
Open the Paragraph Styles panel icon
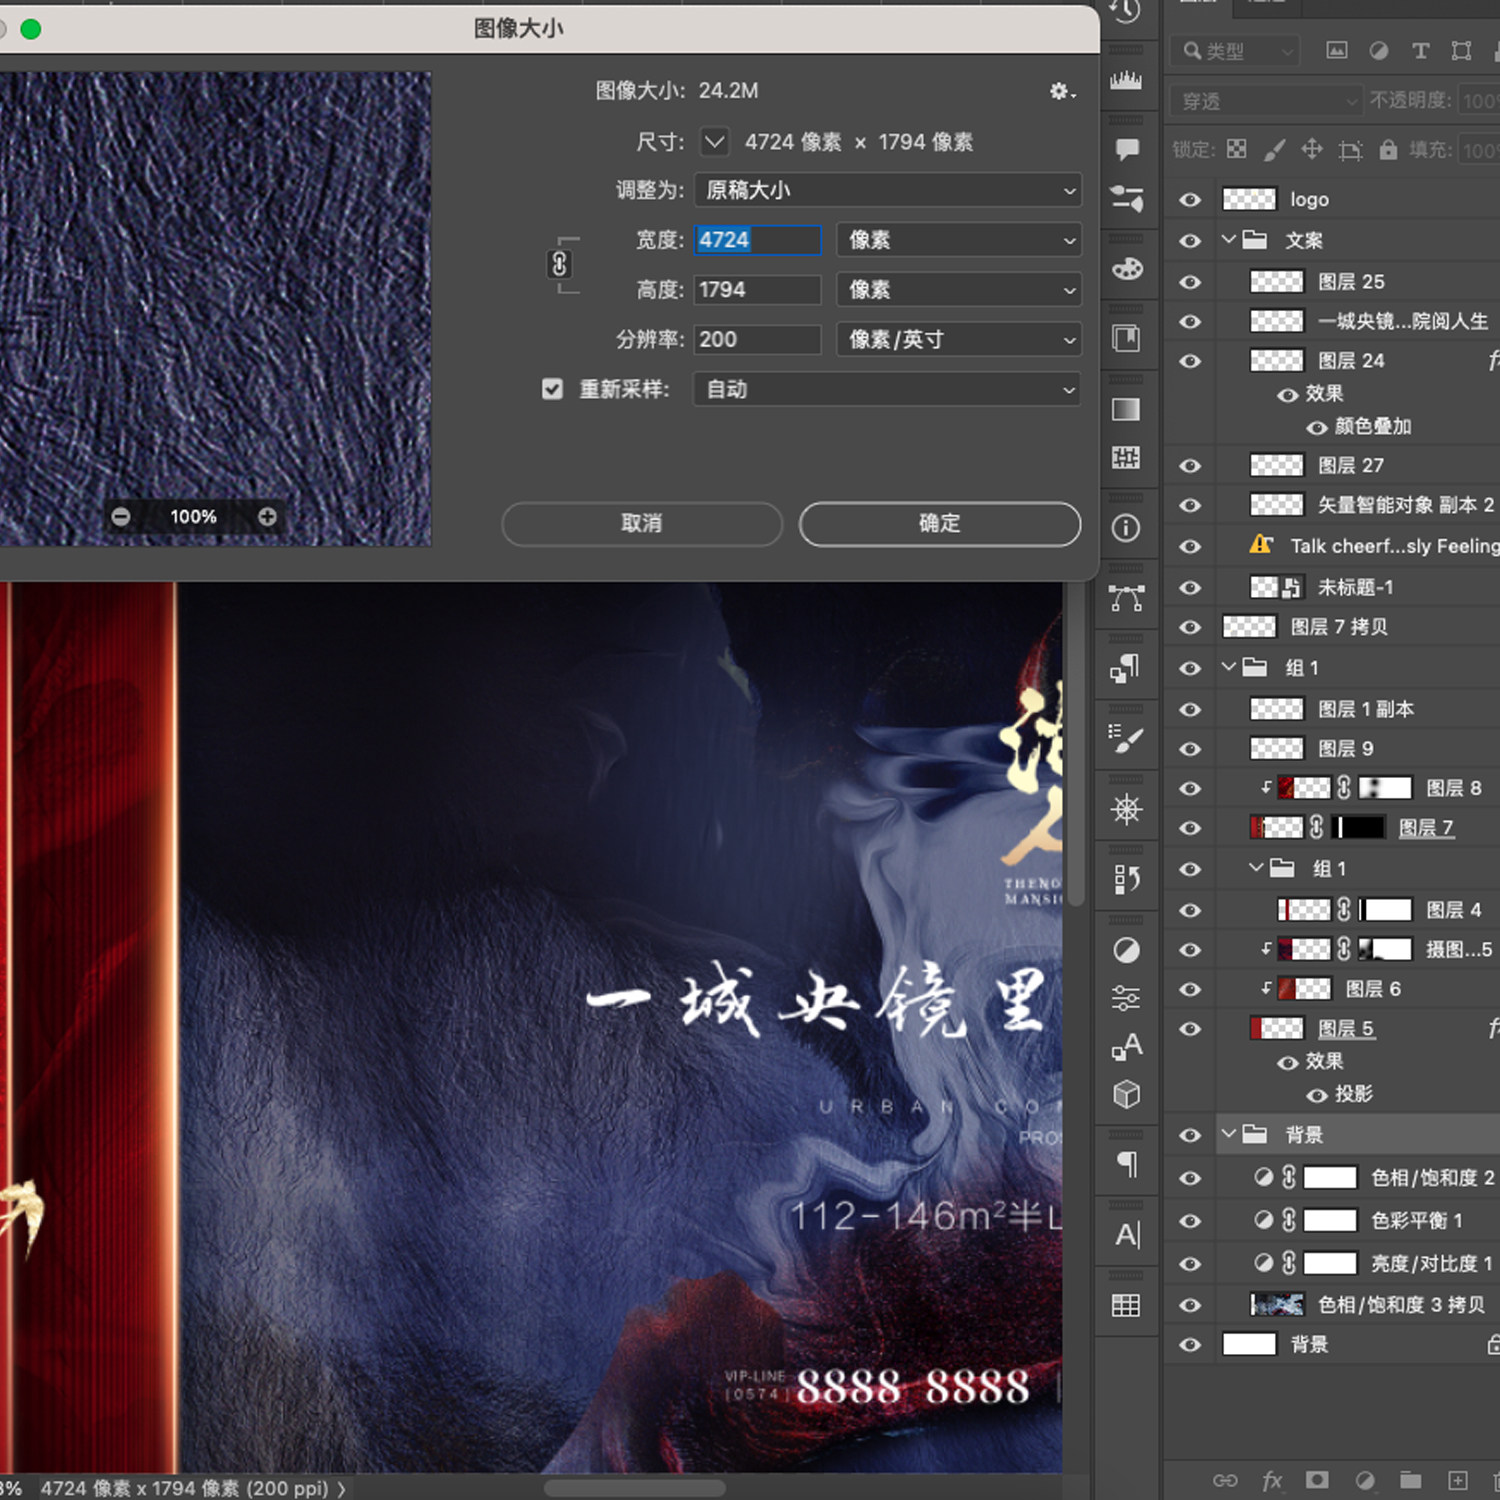tap(1126, 668)
